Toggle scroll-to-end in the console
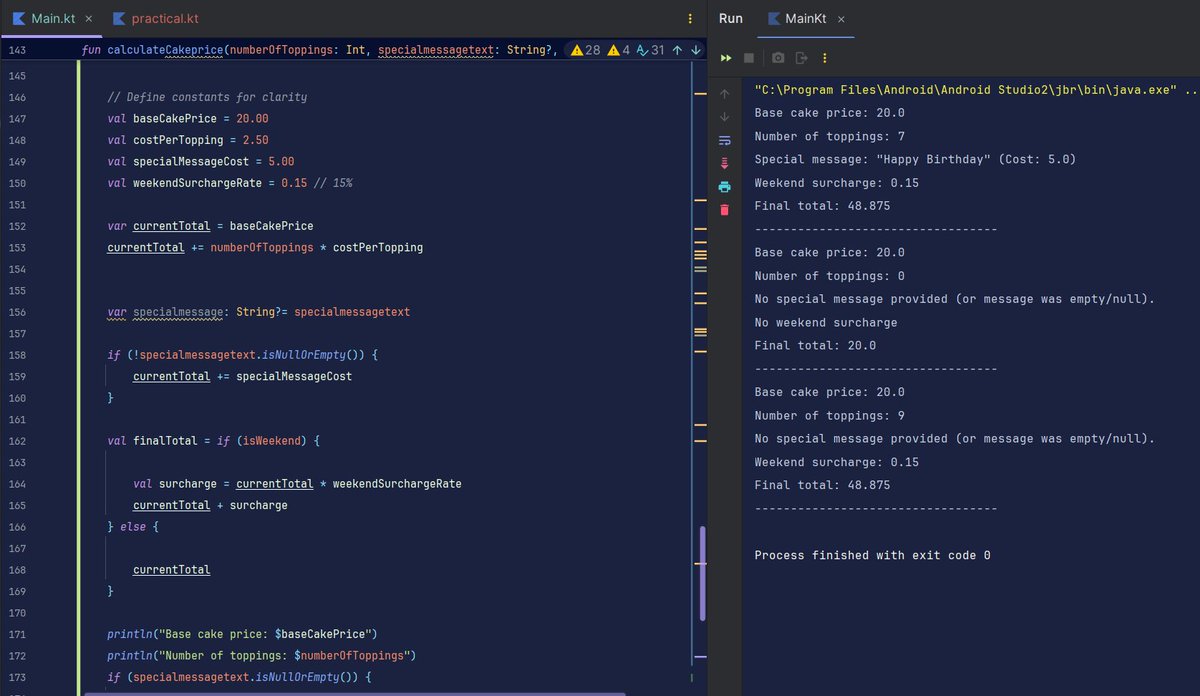The height and width of the screenshot is (696, 1200). point(723,163)
